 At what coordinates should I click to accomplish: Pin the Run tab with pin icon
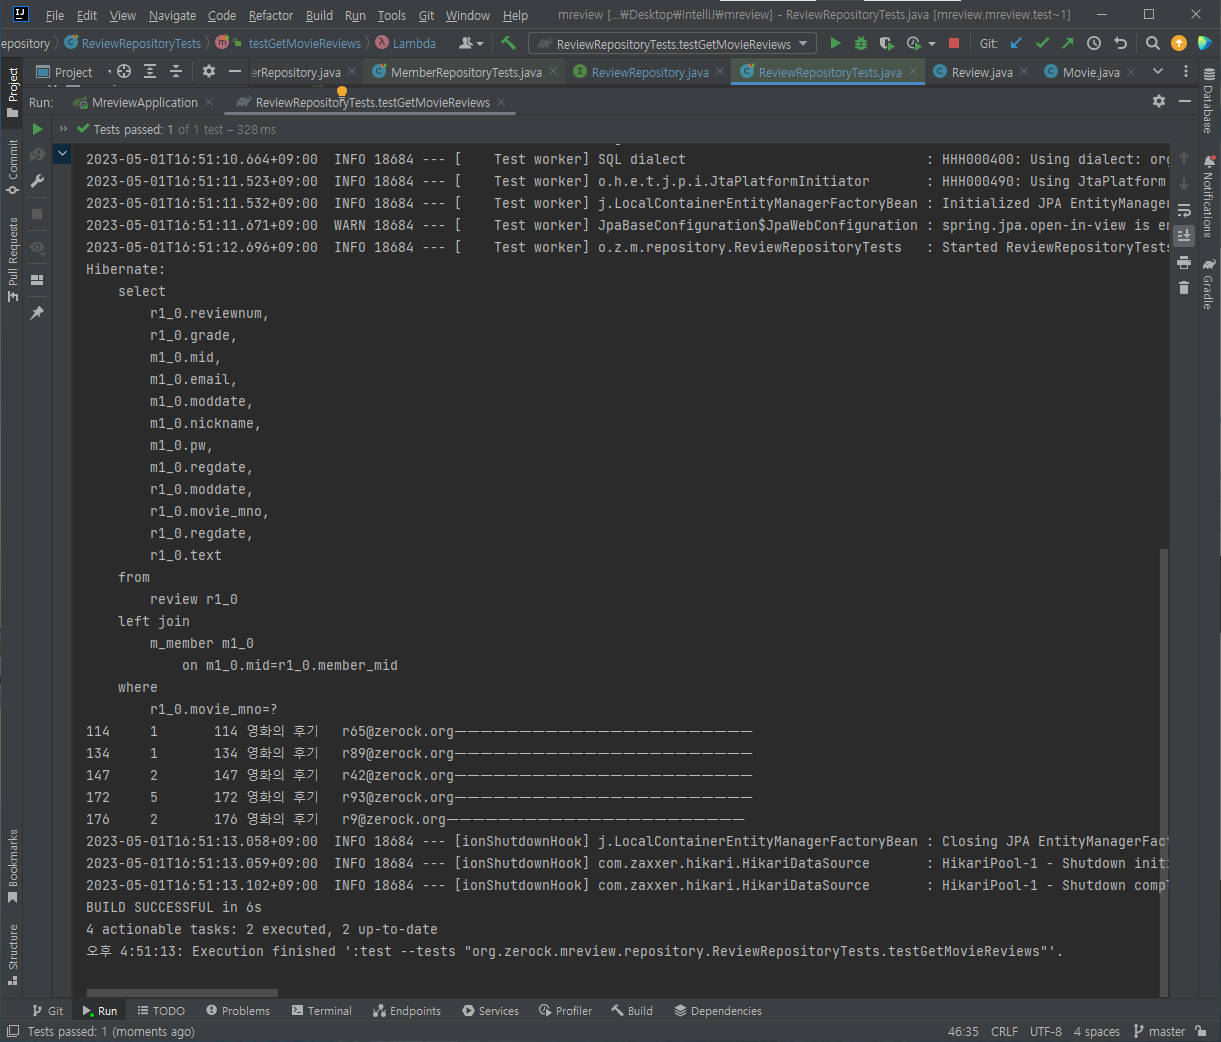click(x=37, y=313)
